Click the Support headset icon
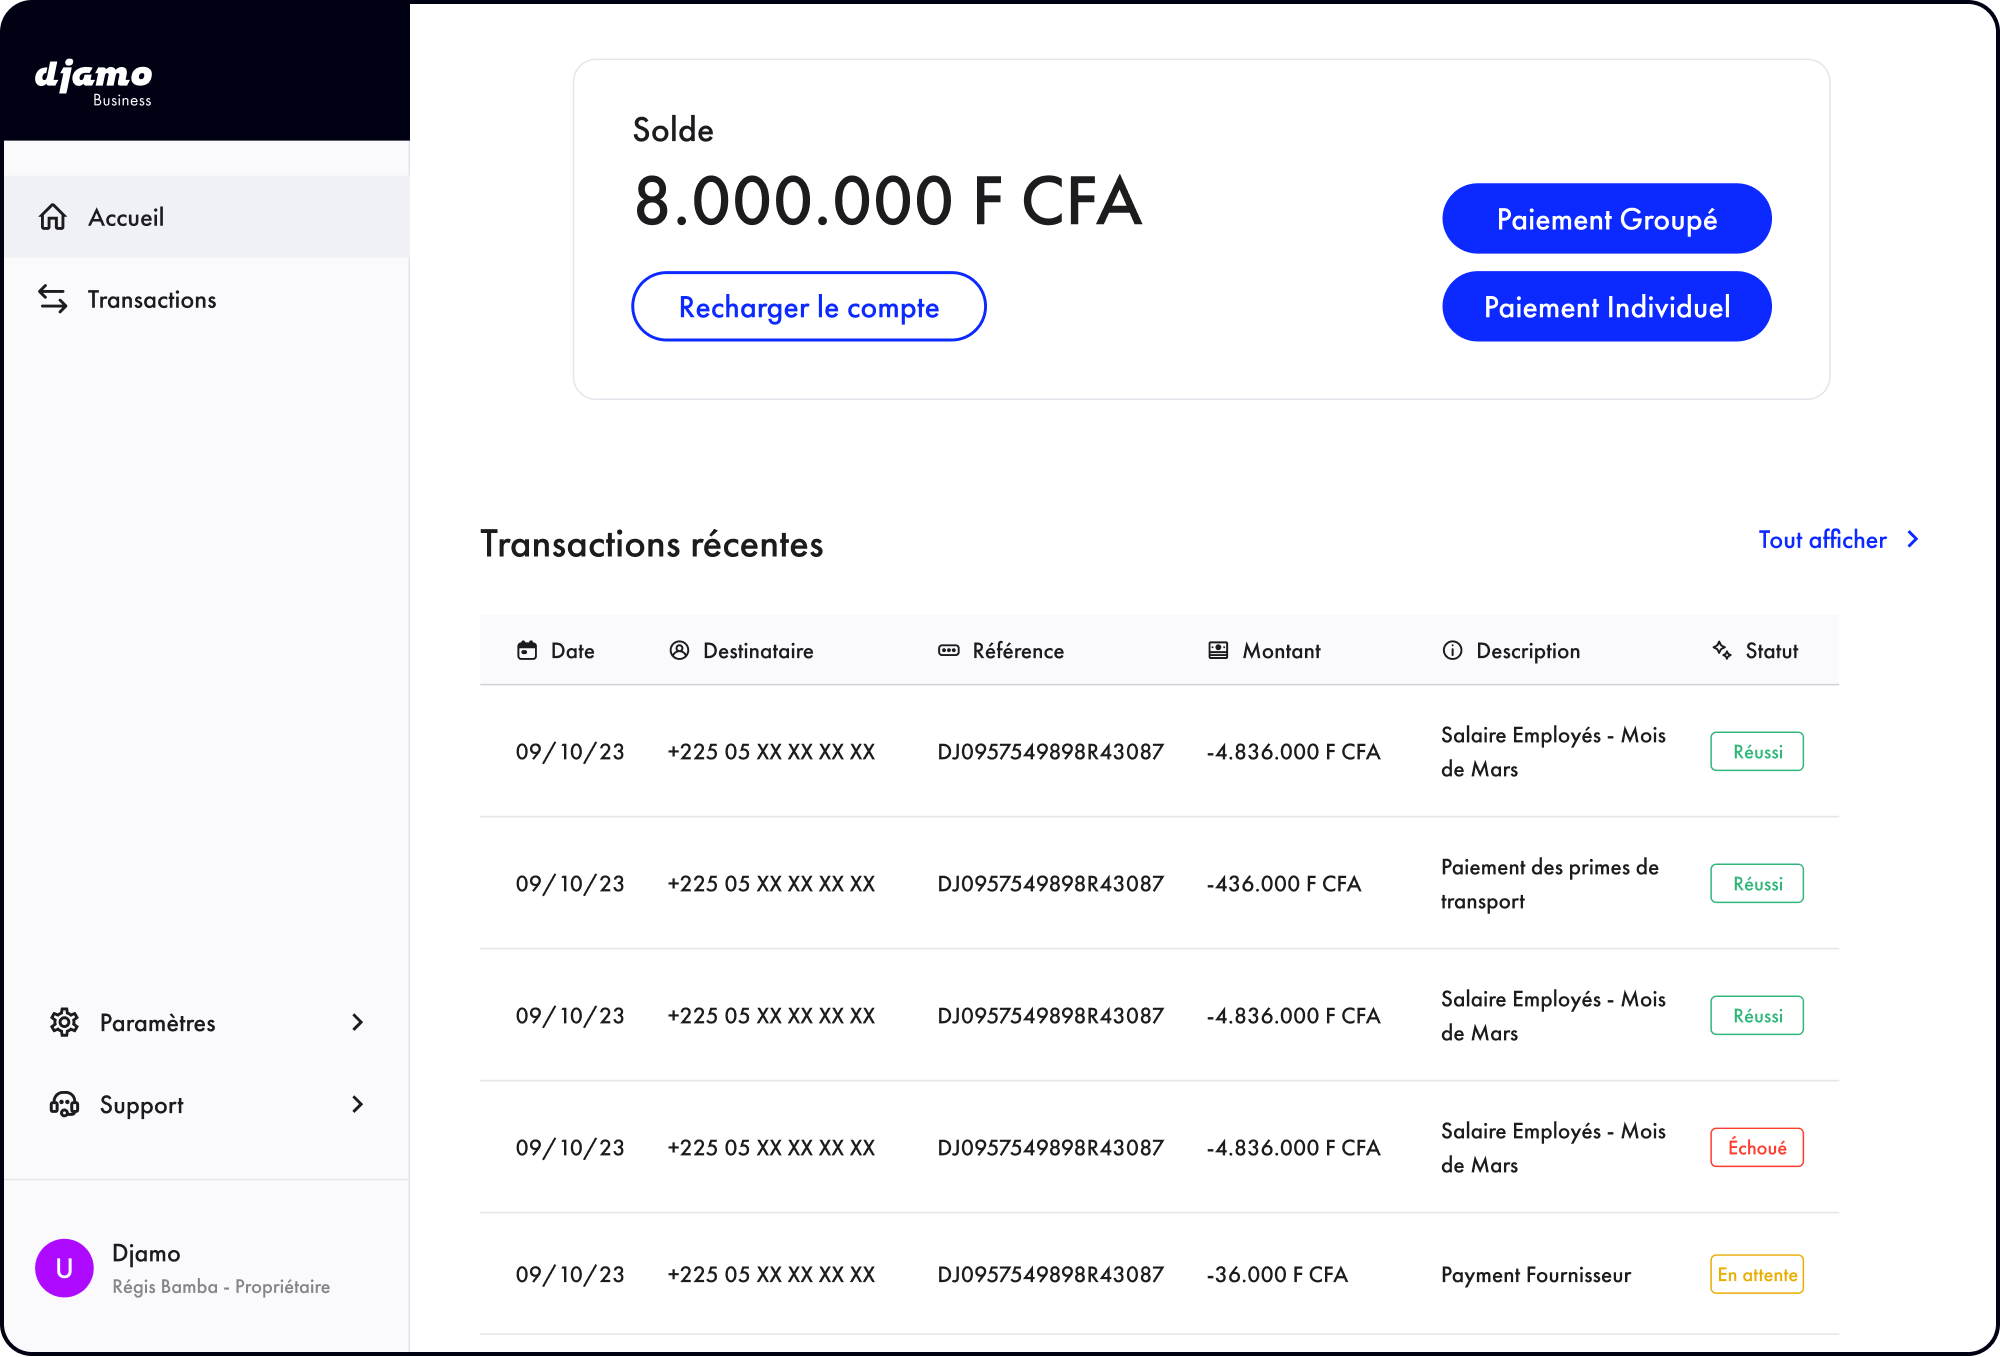 [64, 1104]
